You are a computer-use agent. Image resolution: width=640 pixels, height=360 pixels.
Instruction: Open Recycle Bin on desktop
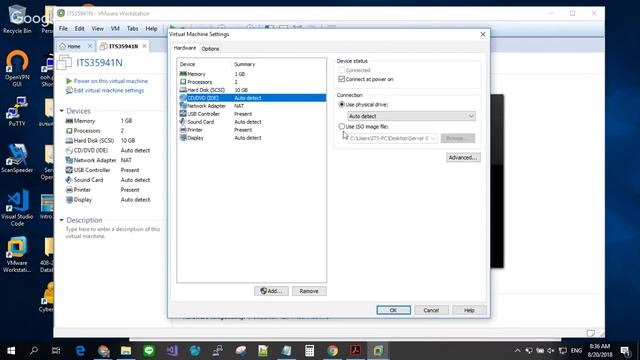coord(17,19)
